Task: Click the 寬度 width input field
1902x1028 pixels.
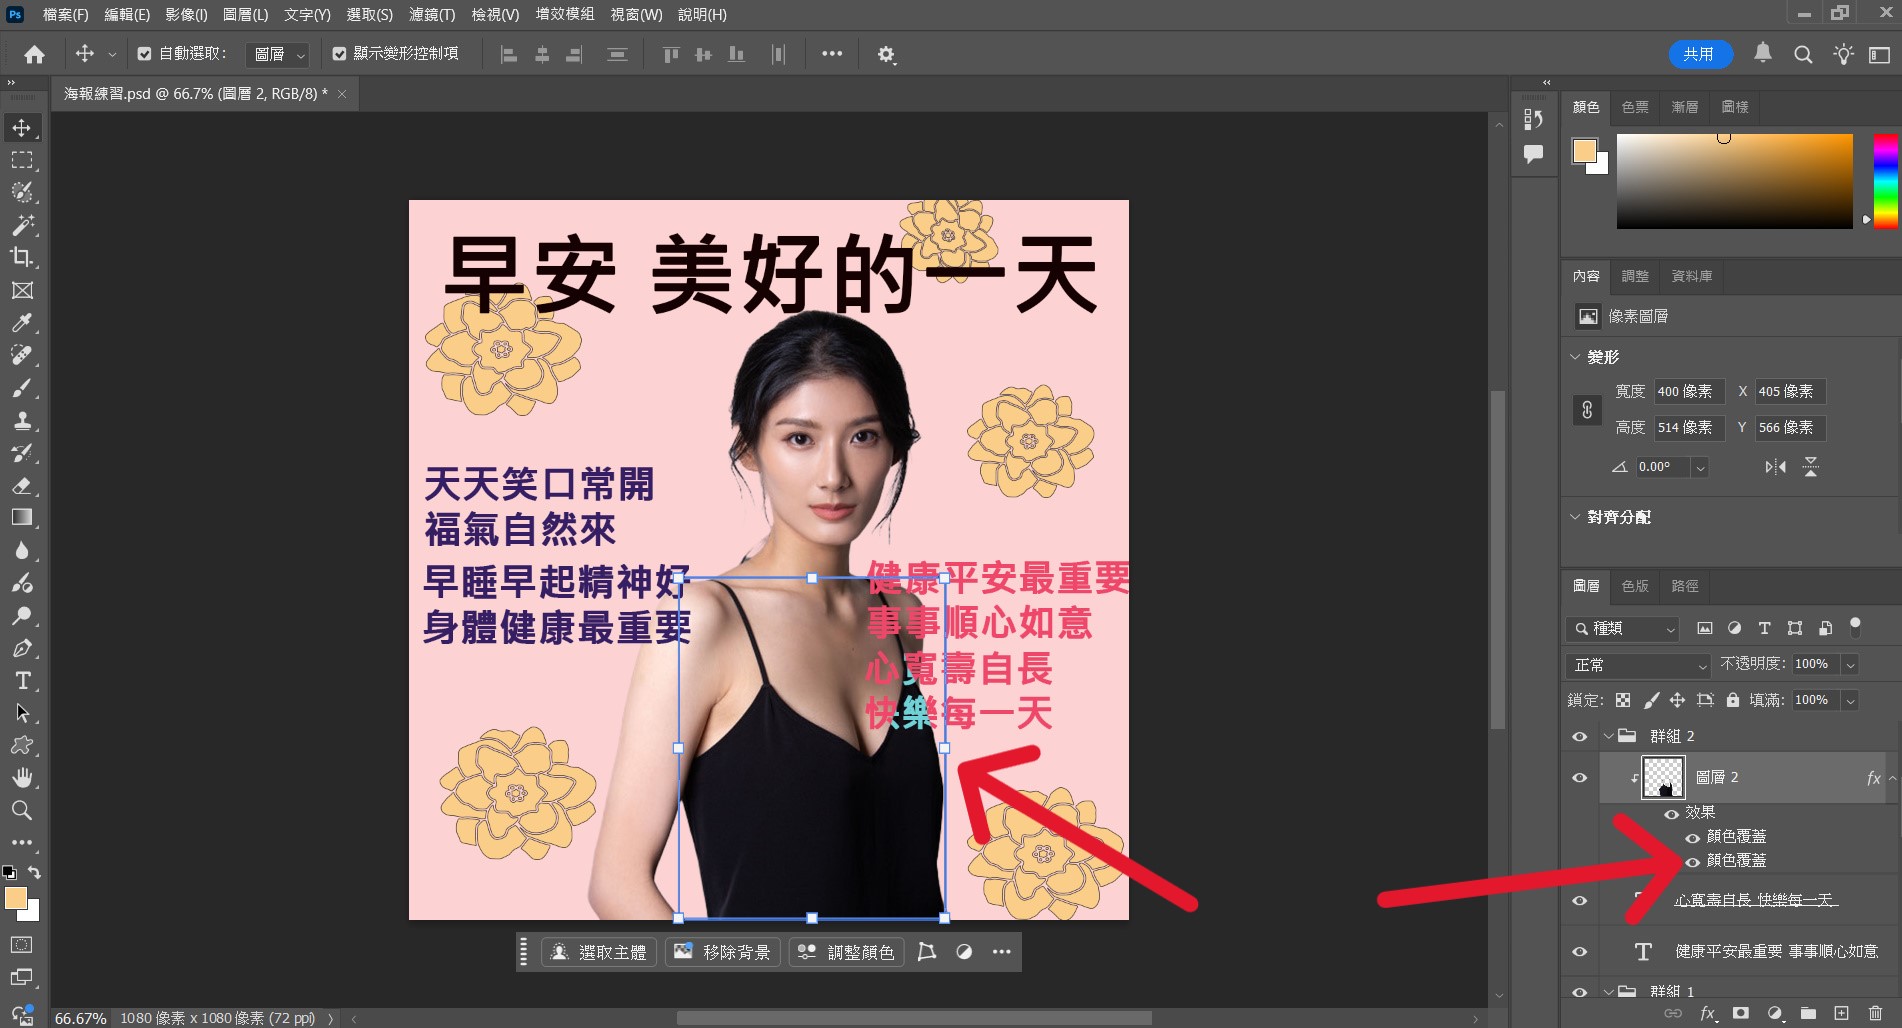Action: [x=1689, y=392]
